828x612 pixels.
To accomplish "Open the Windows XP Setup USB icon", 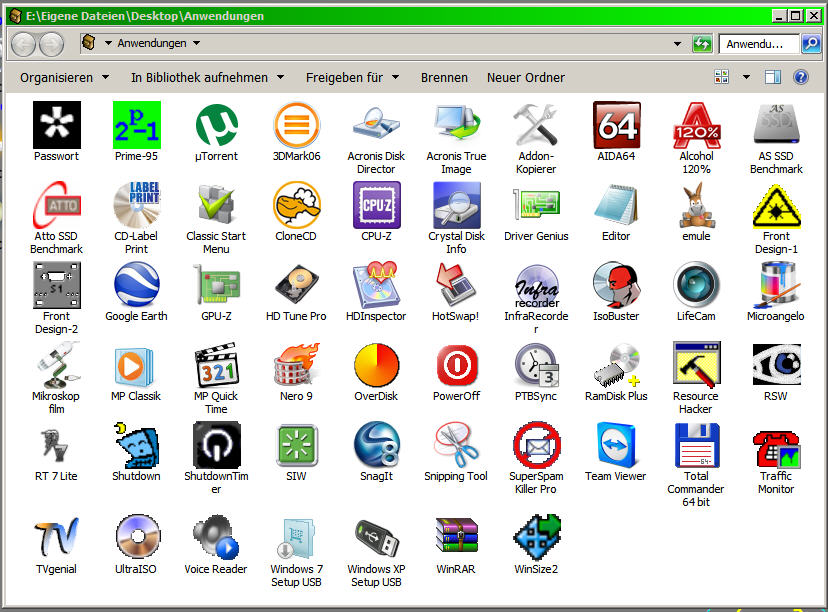I will click(x=376, y=538).
